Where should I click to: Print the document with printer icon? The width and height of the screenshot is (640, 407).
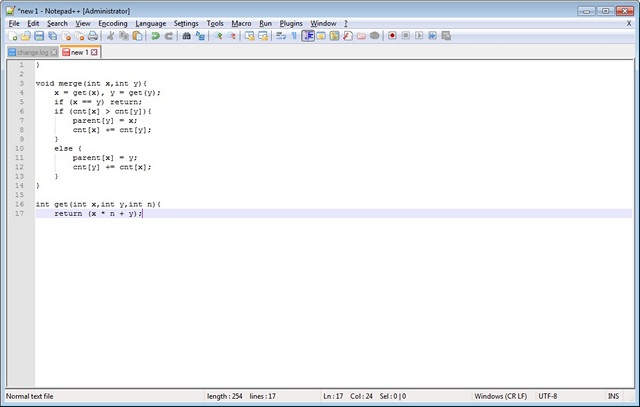click(93, 36)
